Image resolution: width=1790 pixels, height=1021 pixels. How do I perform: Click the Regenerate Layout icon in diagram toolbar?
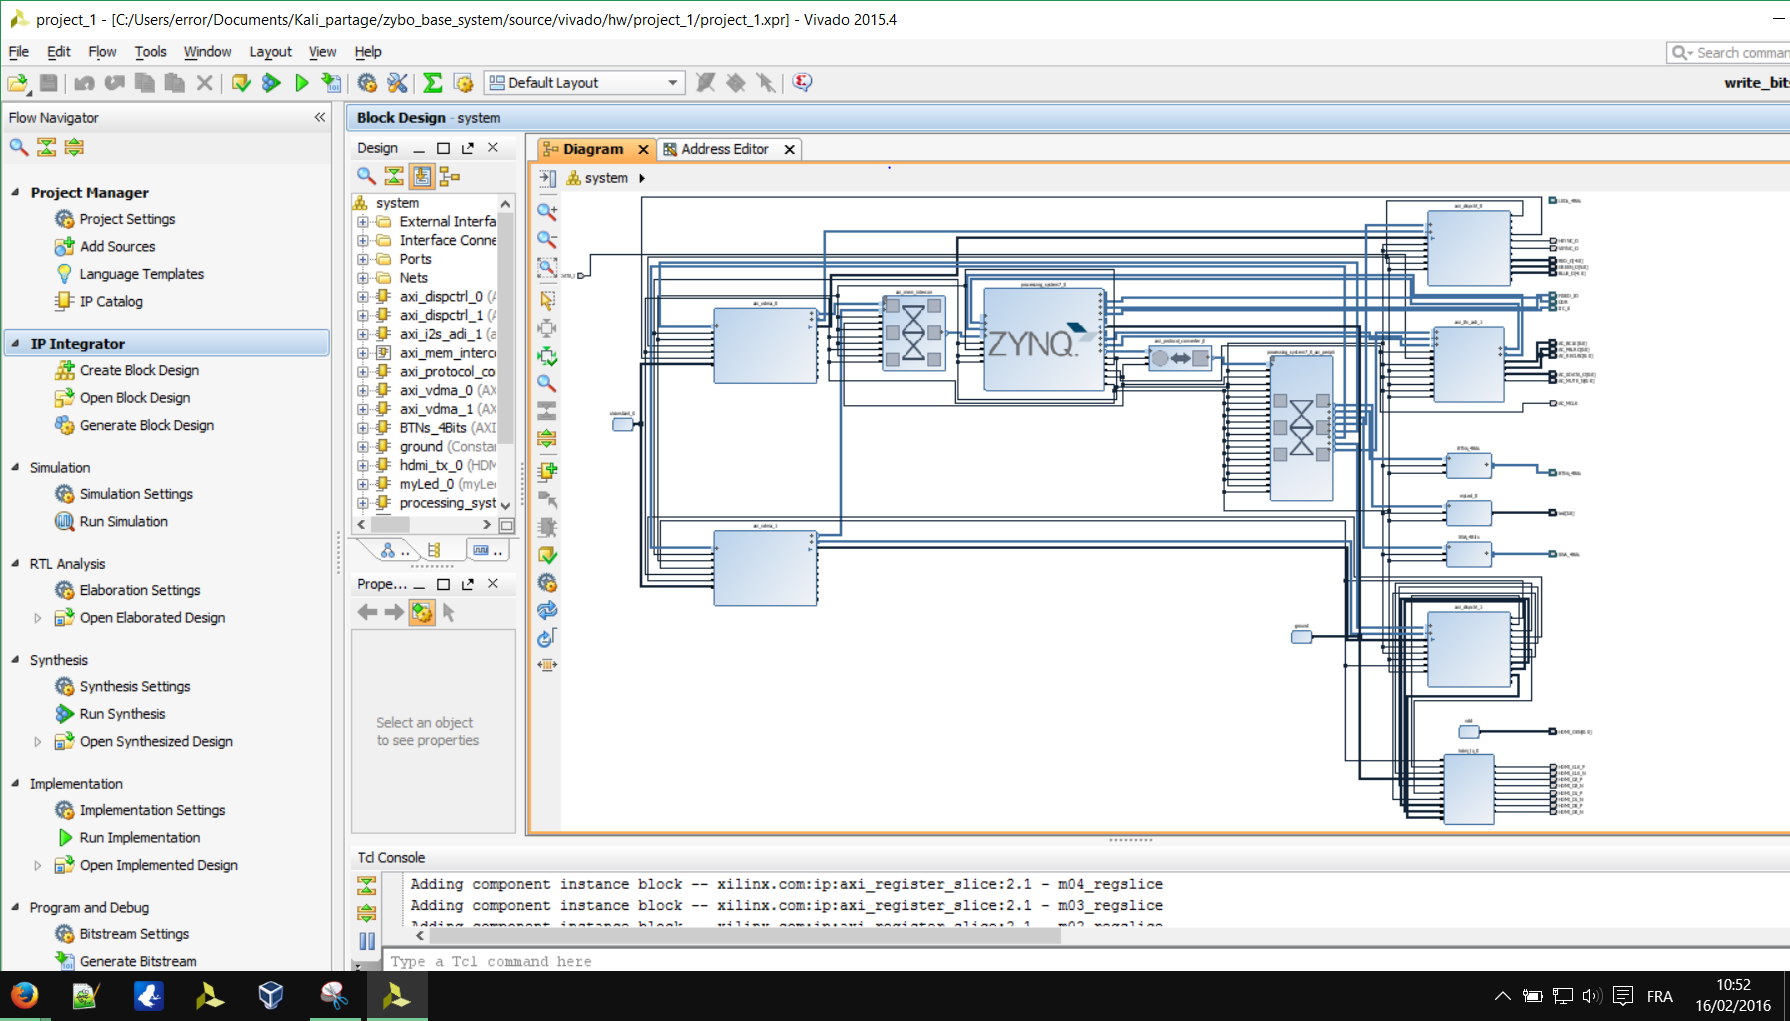point(547,611)
